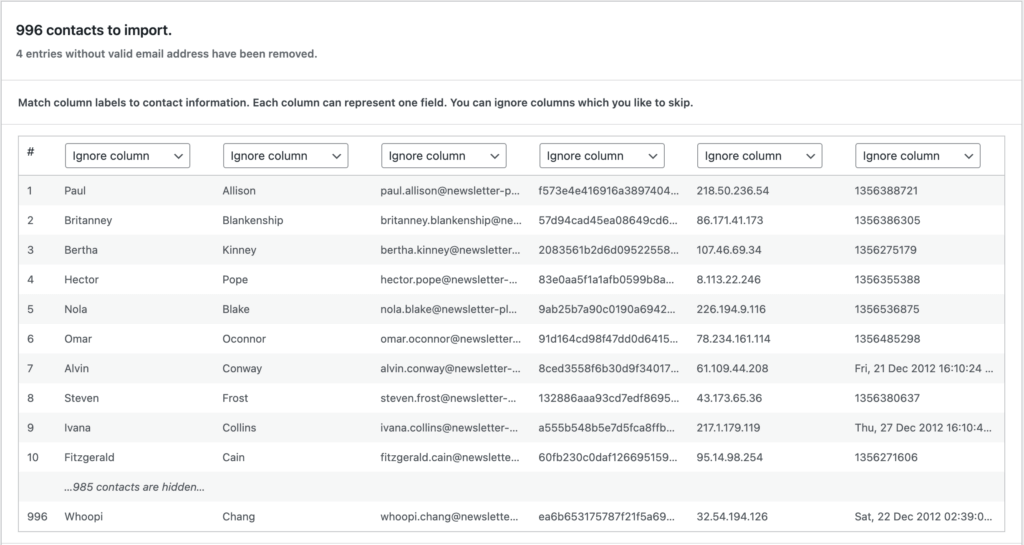Click the '996 contacts to import' heading
Viewport: 1024px width, 545px height.
93,31
